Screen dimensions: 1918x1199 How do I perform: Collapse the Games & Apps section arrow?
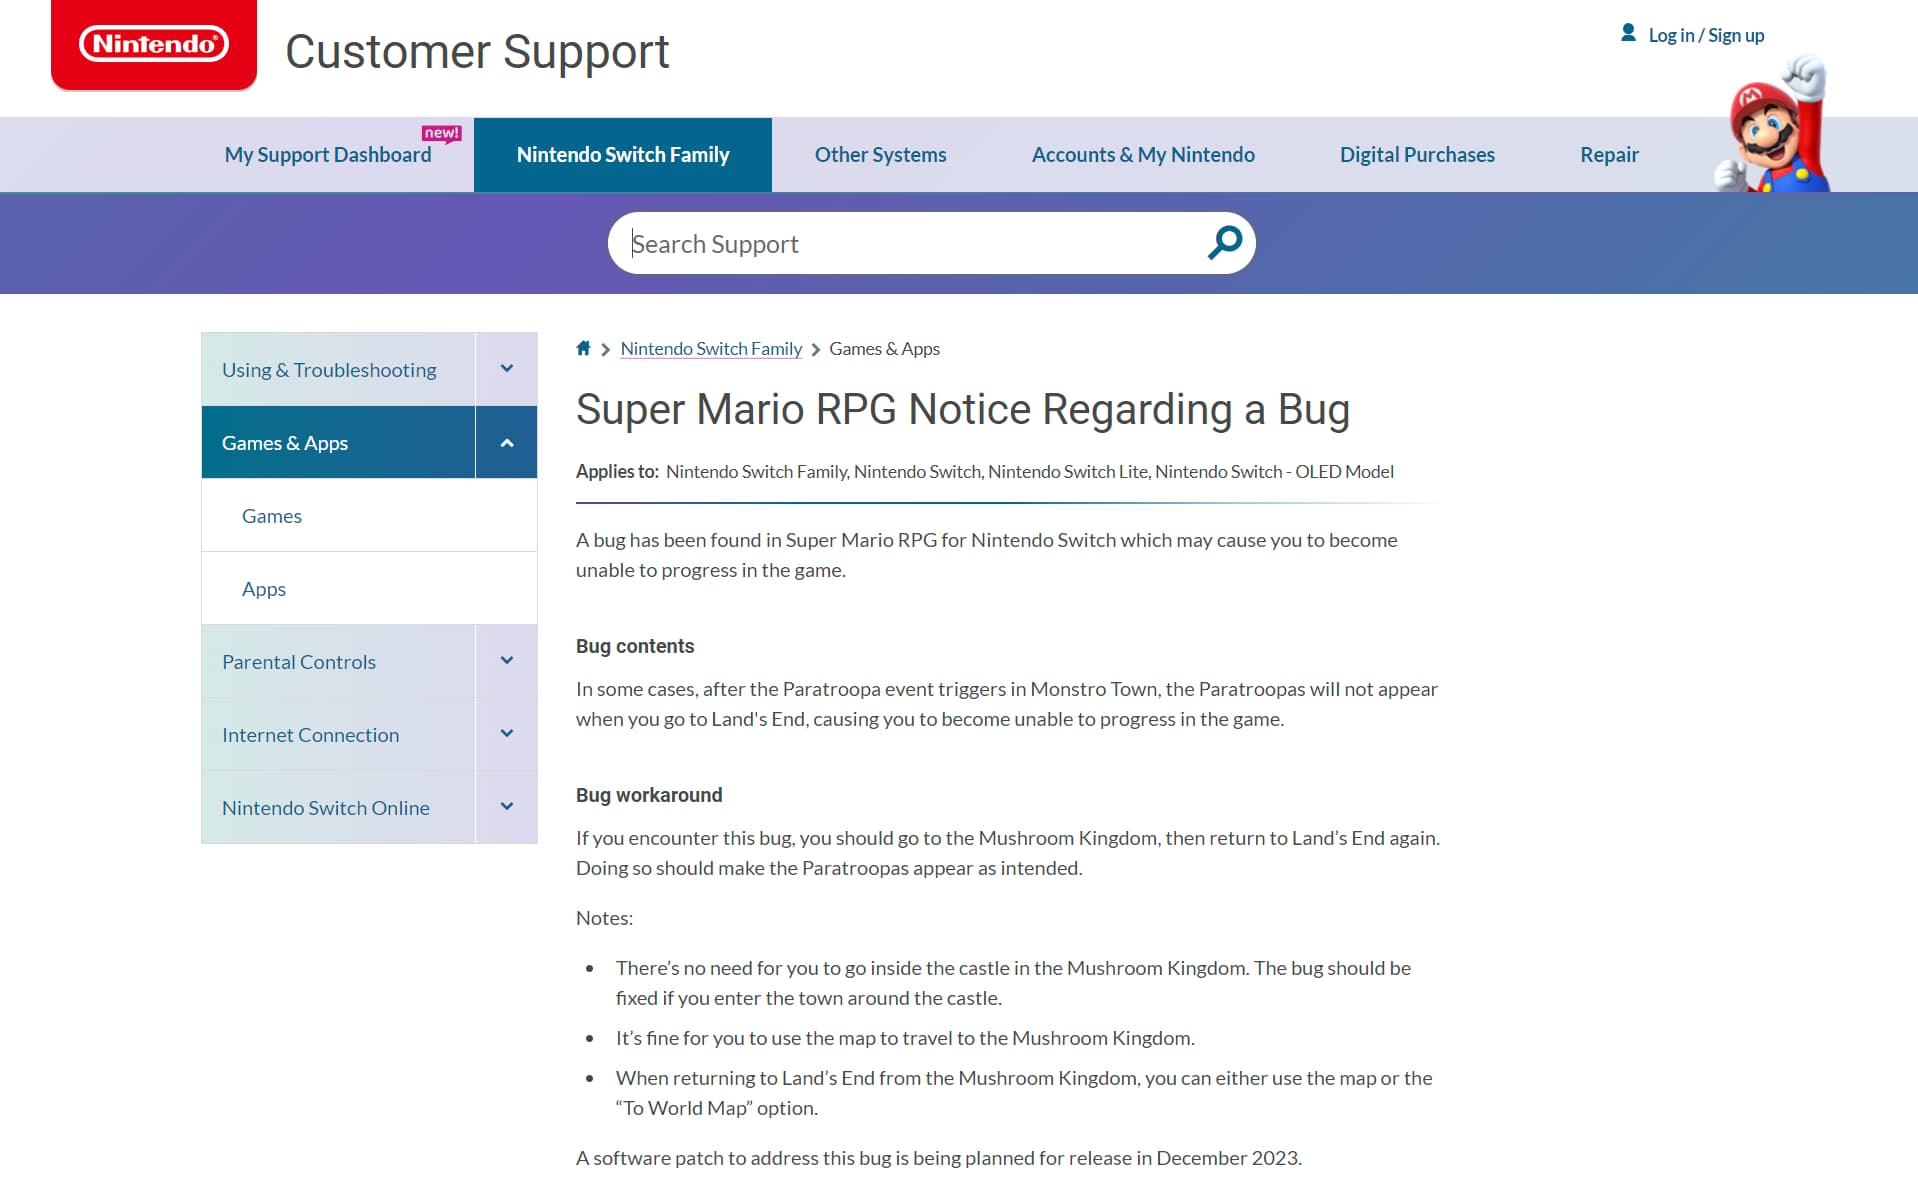tap(507, 442)
